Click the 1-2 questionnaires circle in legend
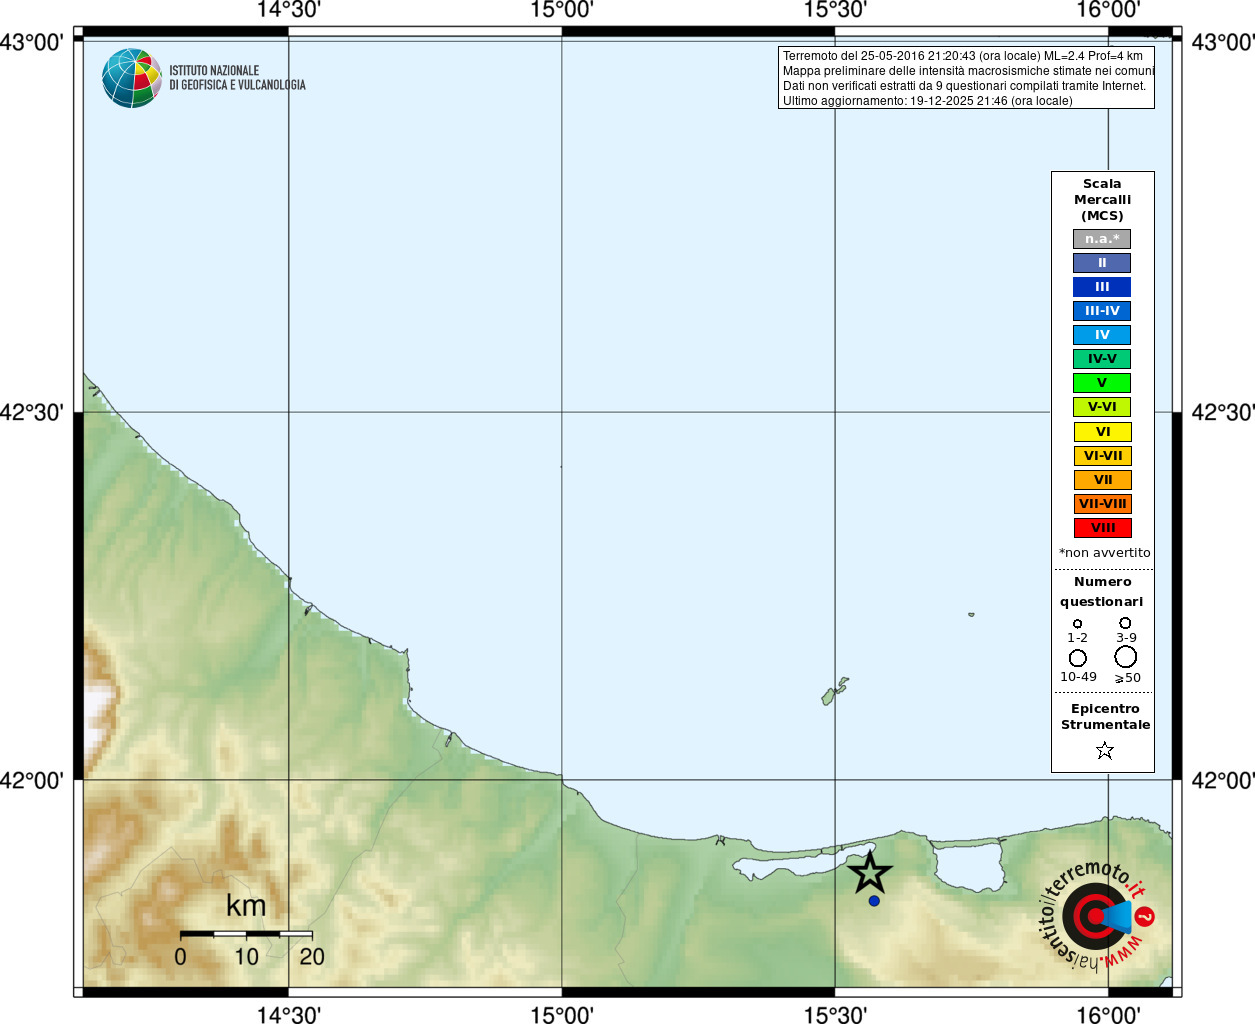Screen dimensions: 1255x1024 pyautogui.click(x=1077, y=624)
